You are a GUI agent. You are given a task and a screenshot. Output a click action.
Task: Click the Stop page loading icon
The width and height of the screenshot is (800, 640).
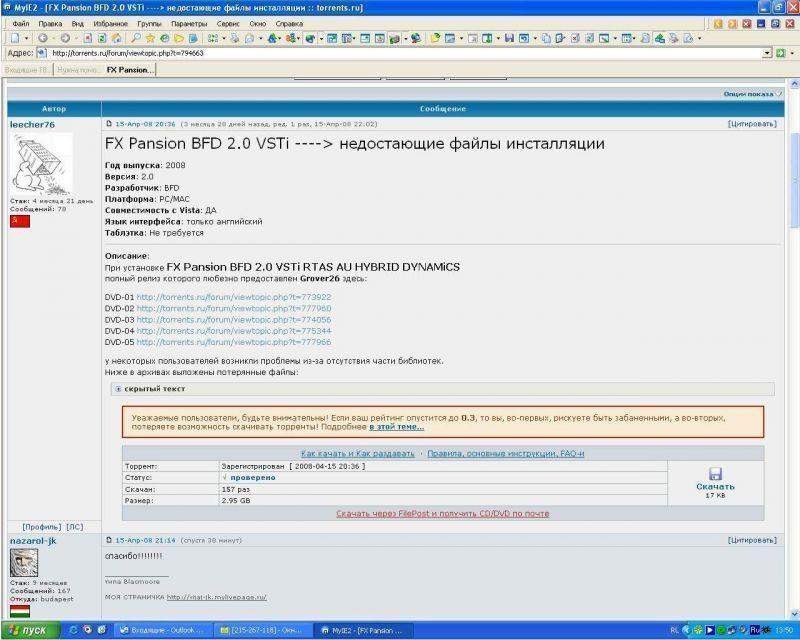click(x=88, y=38)
